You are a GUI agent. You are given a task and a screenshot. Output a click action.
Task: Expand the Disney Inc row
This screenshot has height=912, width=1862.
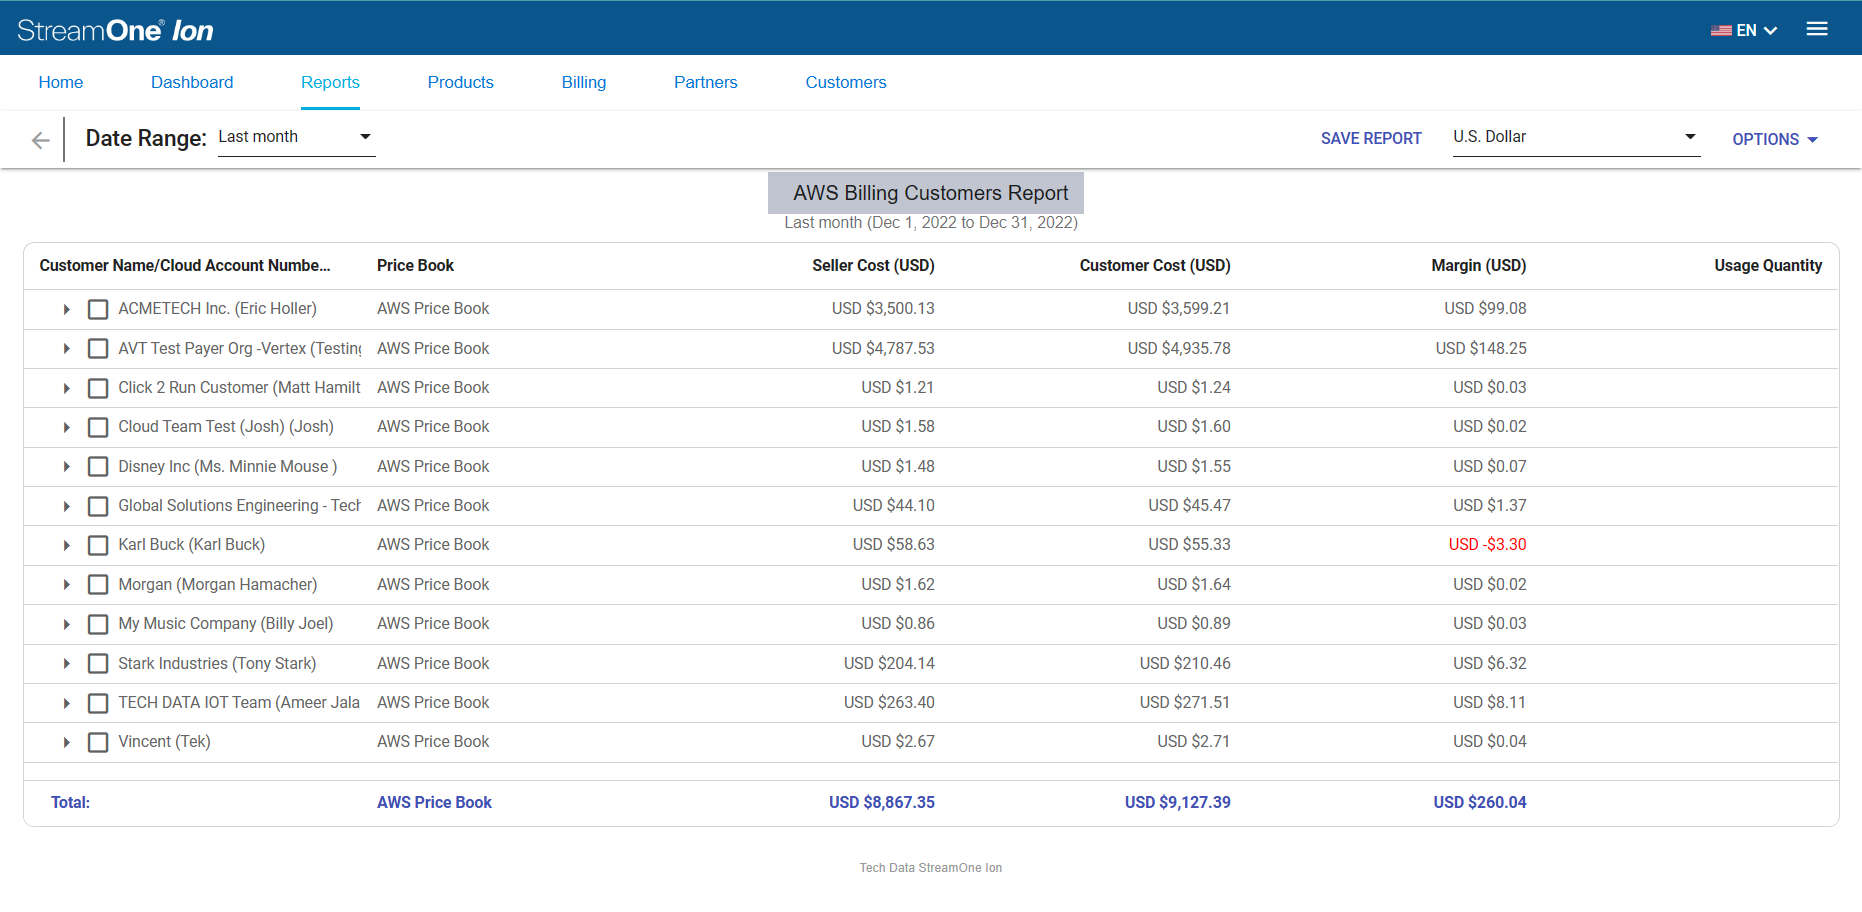pos(66,467)
